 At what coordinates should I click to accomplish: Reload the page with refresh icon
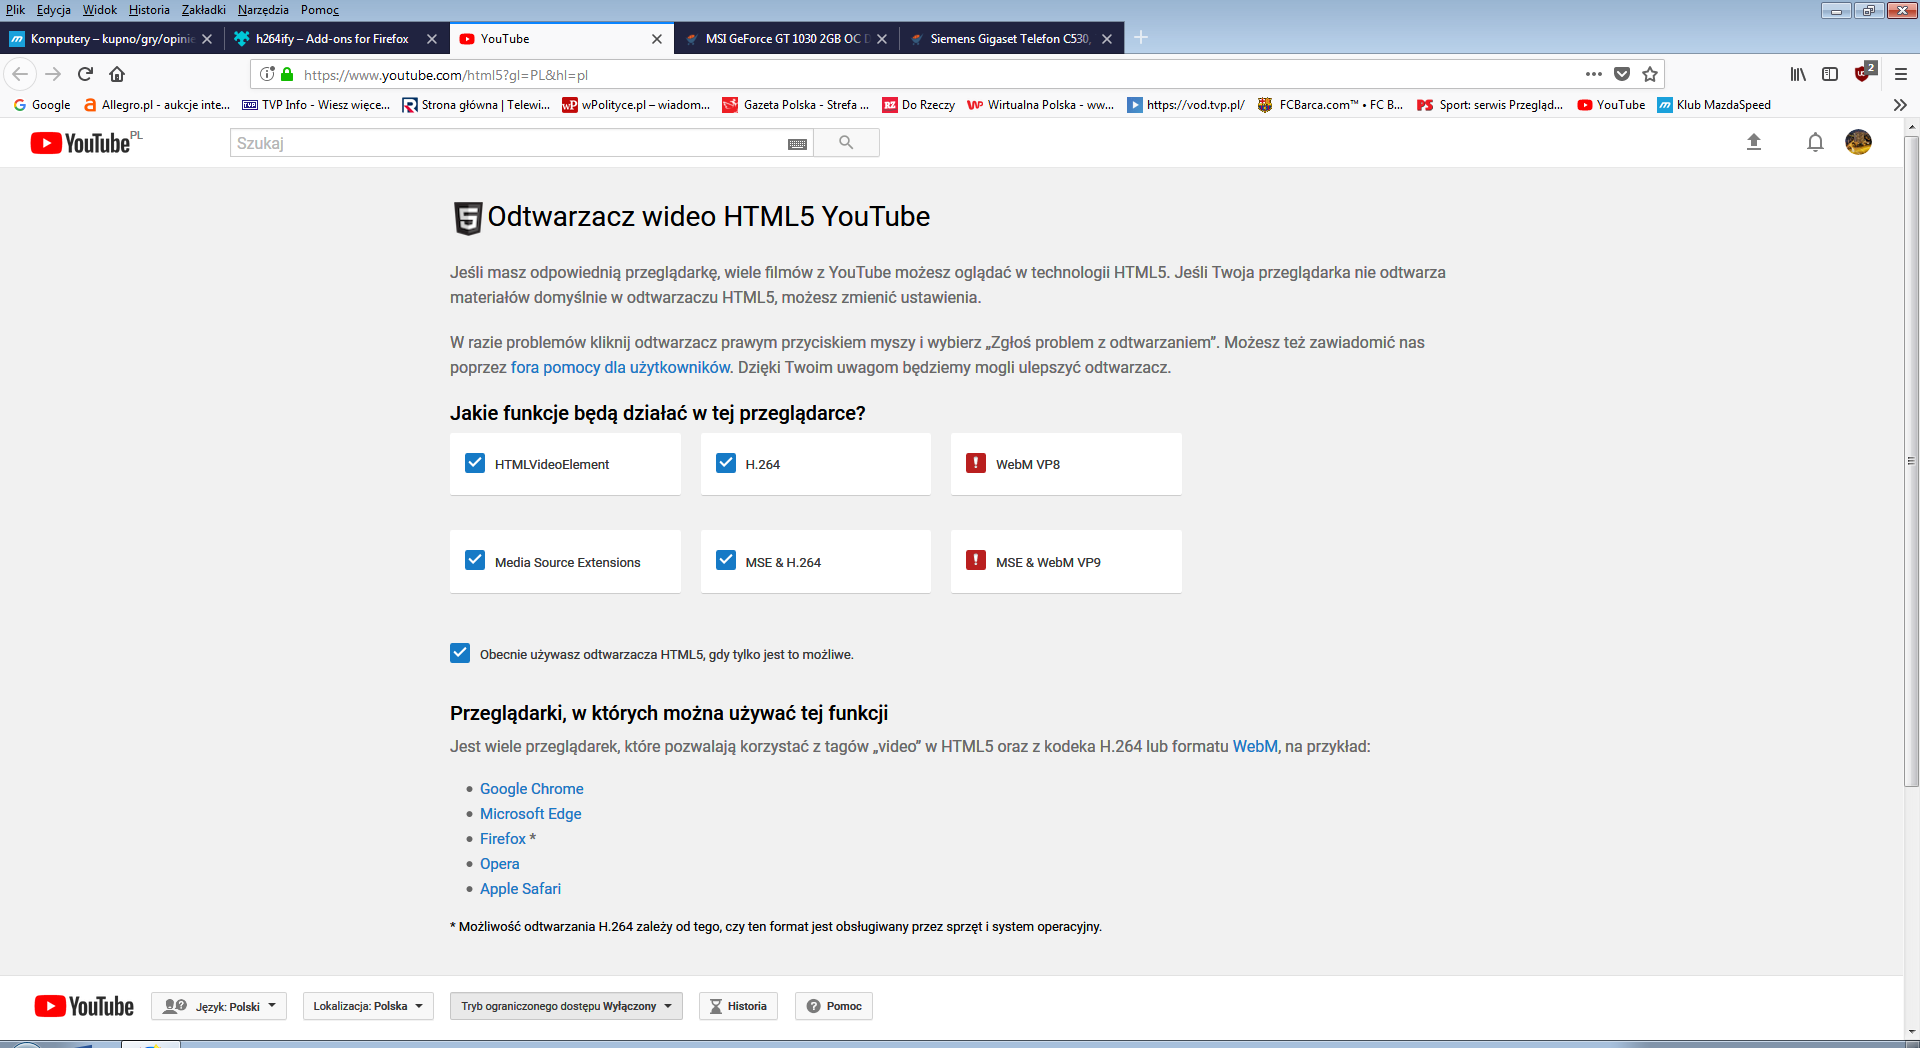coord(85,74)
